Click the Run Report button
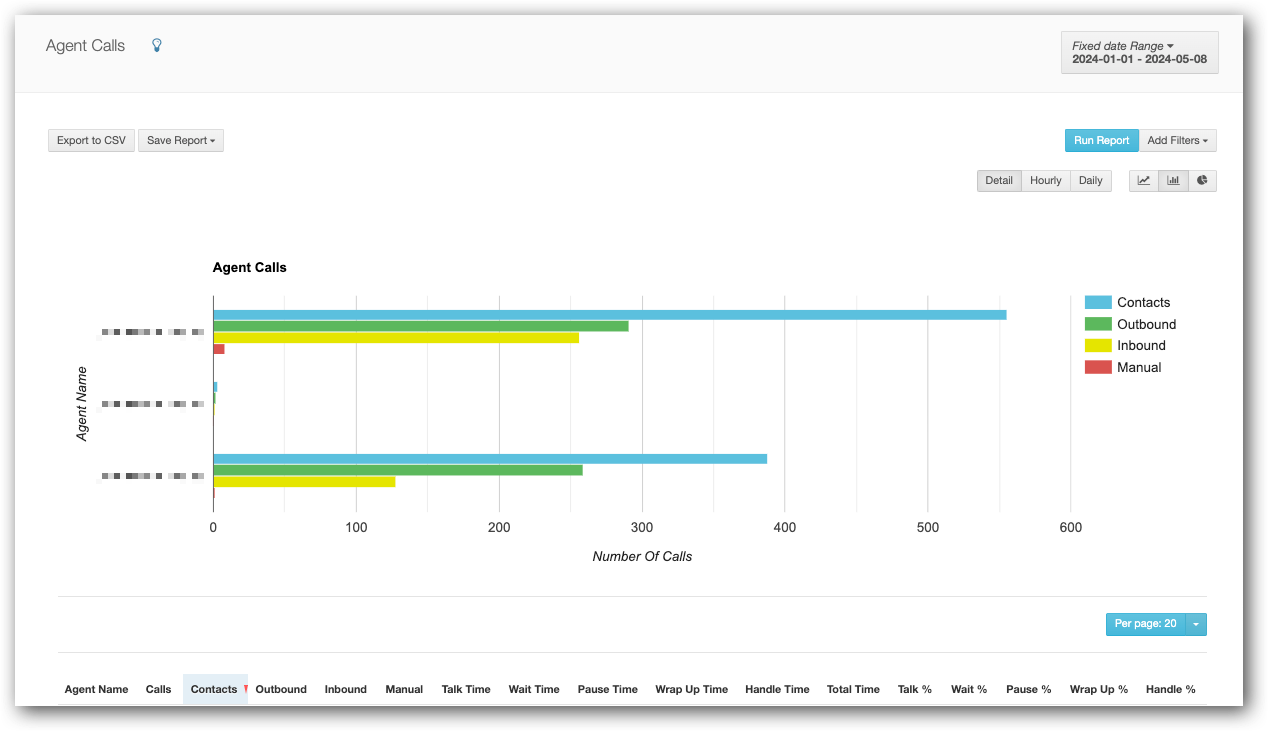Image resolution: width=1268 pixels, height=731 pixels. pos(1101,140)
